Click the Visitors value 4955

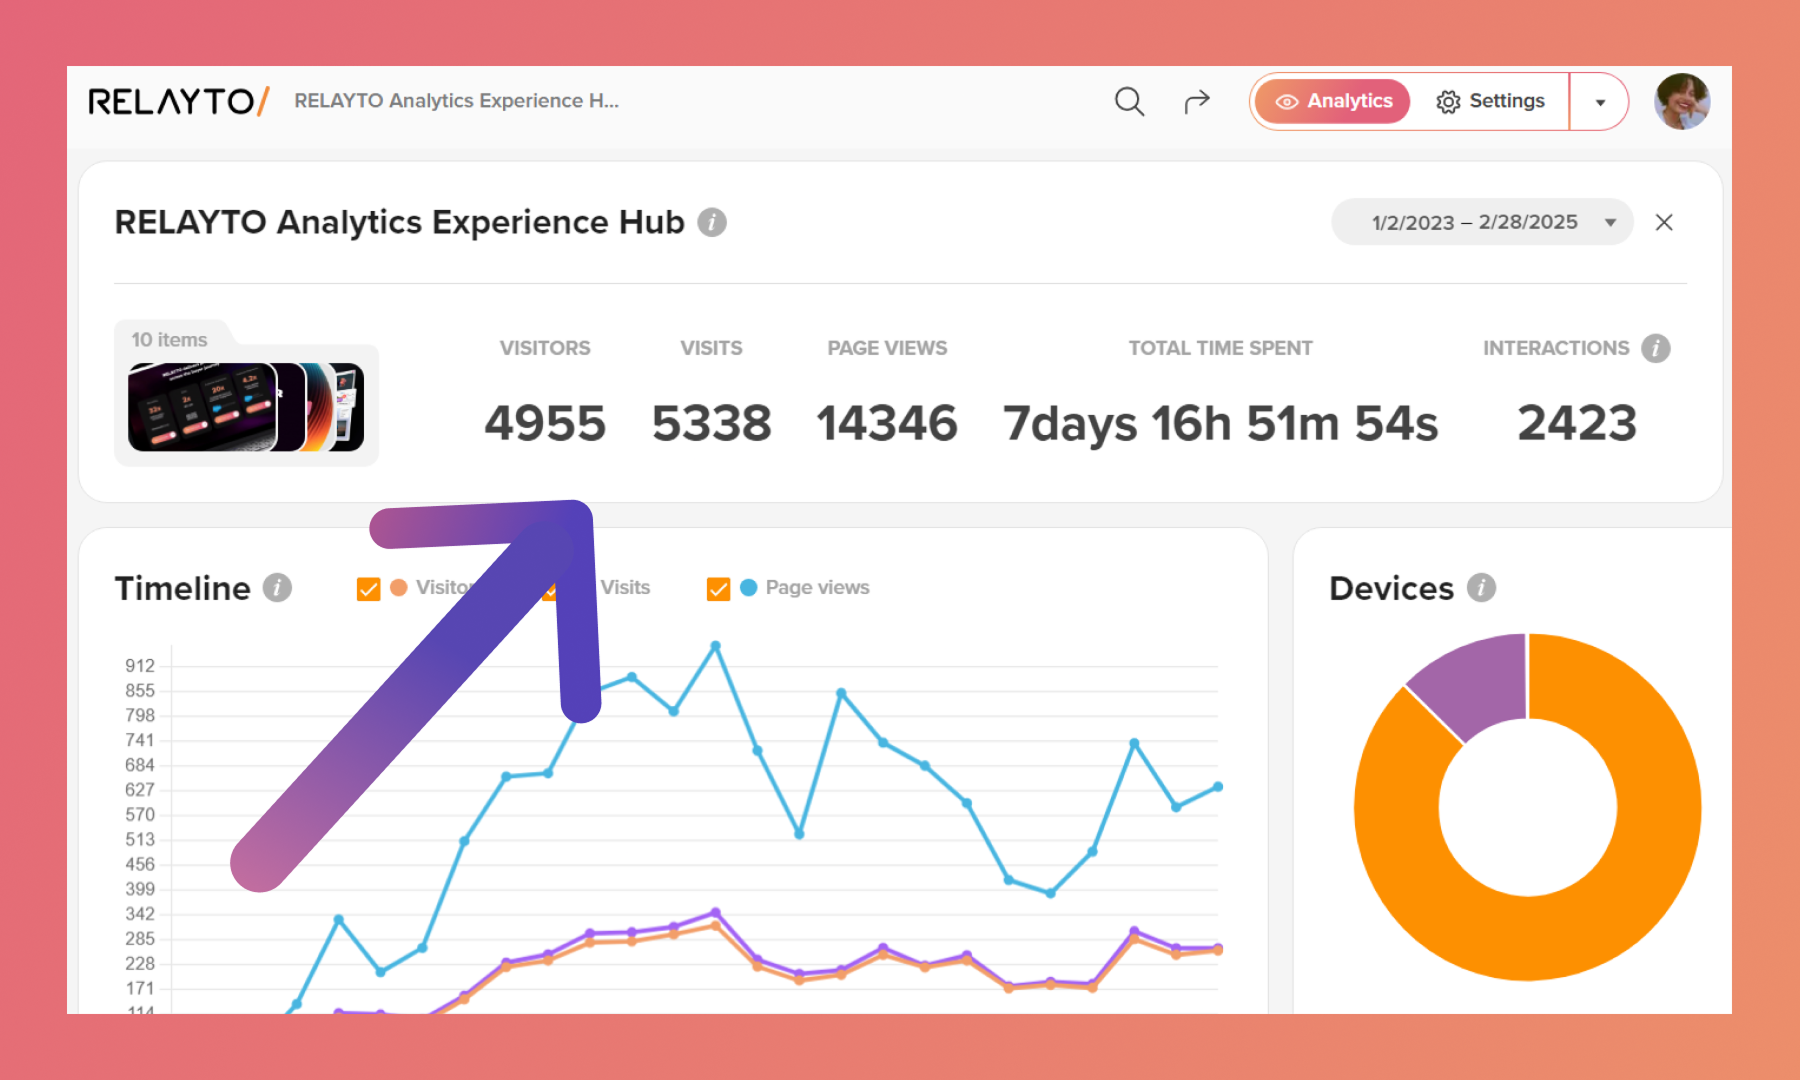coord(545,423)
